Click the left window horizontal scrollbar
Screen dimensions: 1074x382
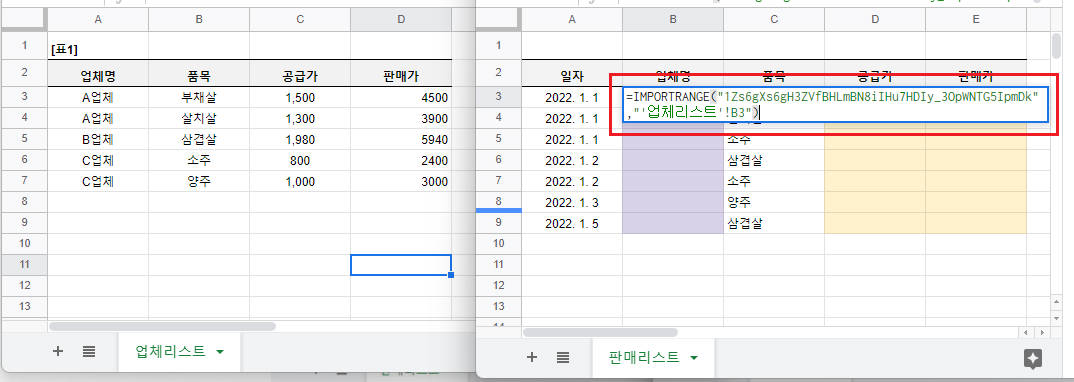pos(162,327)
